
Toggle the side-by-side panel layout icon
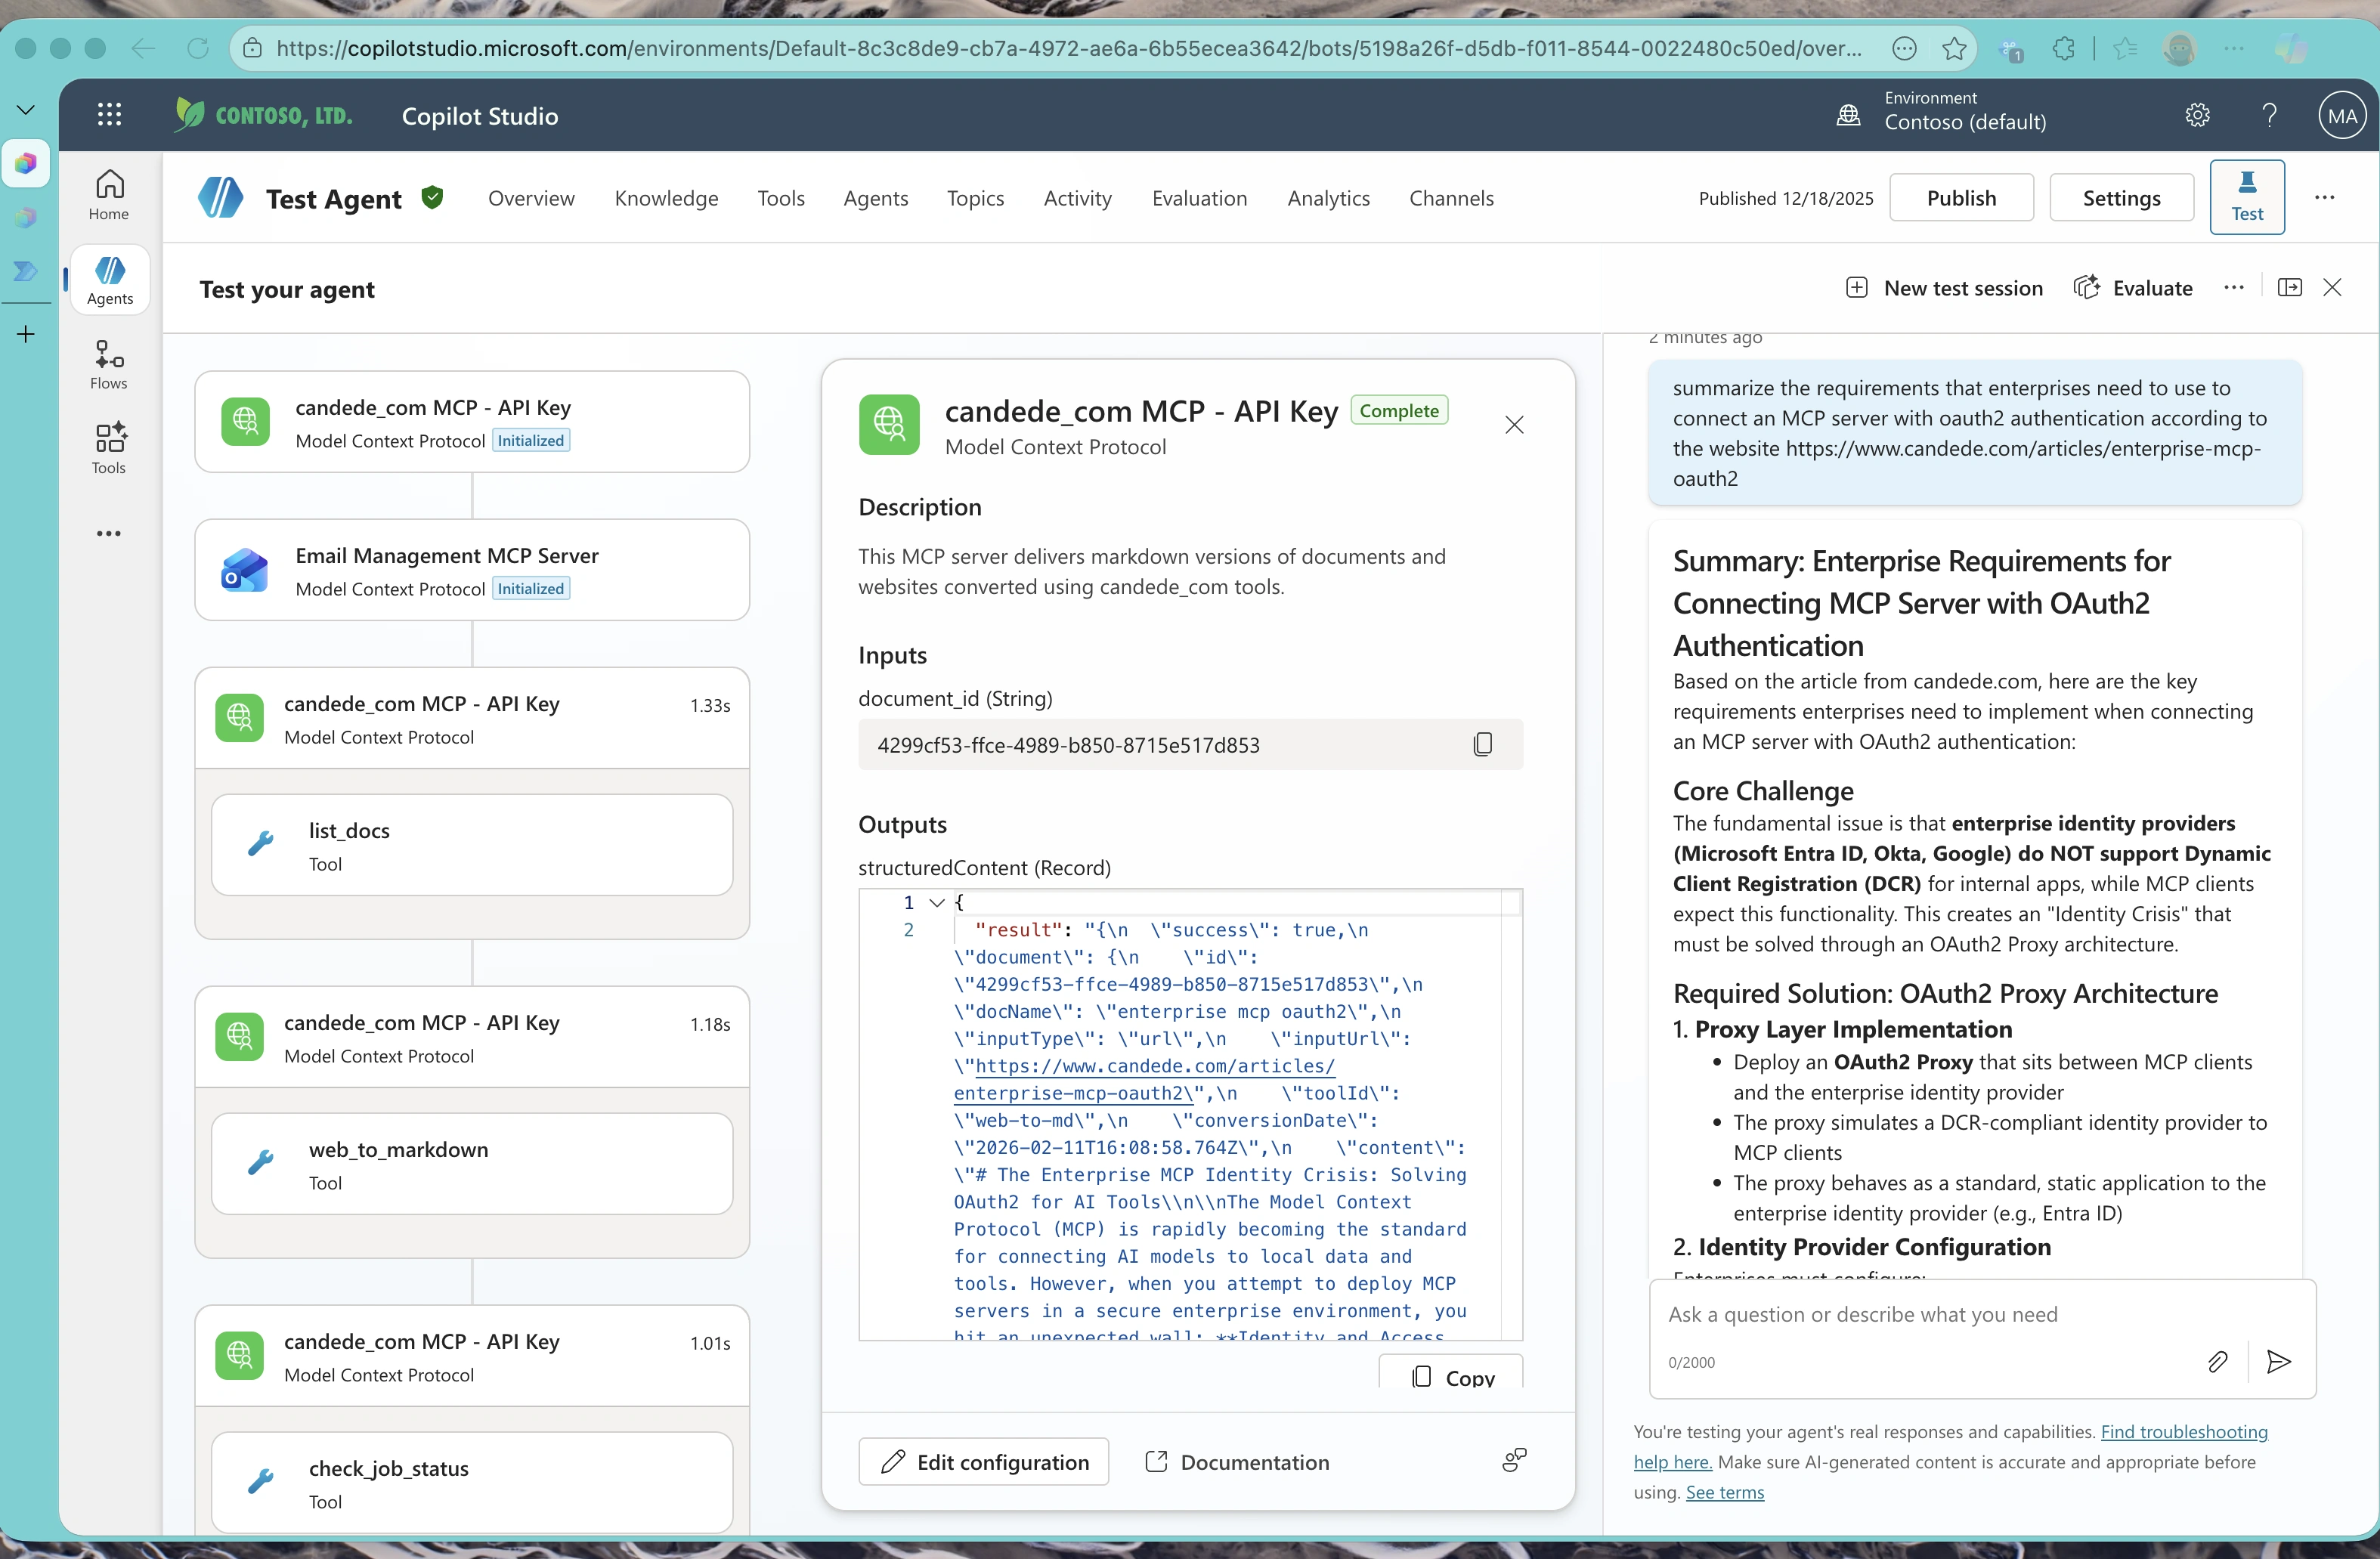pos(2289,288)
